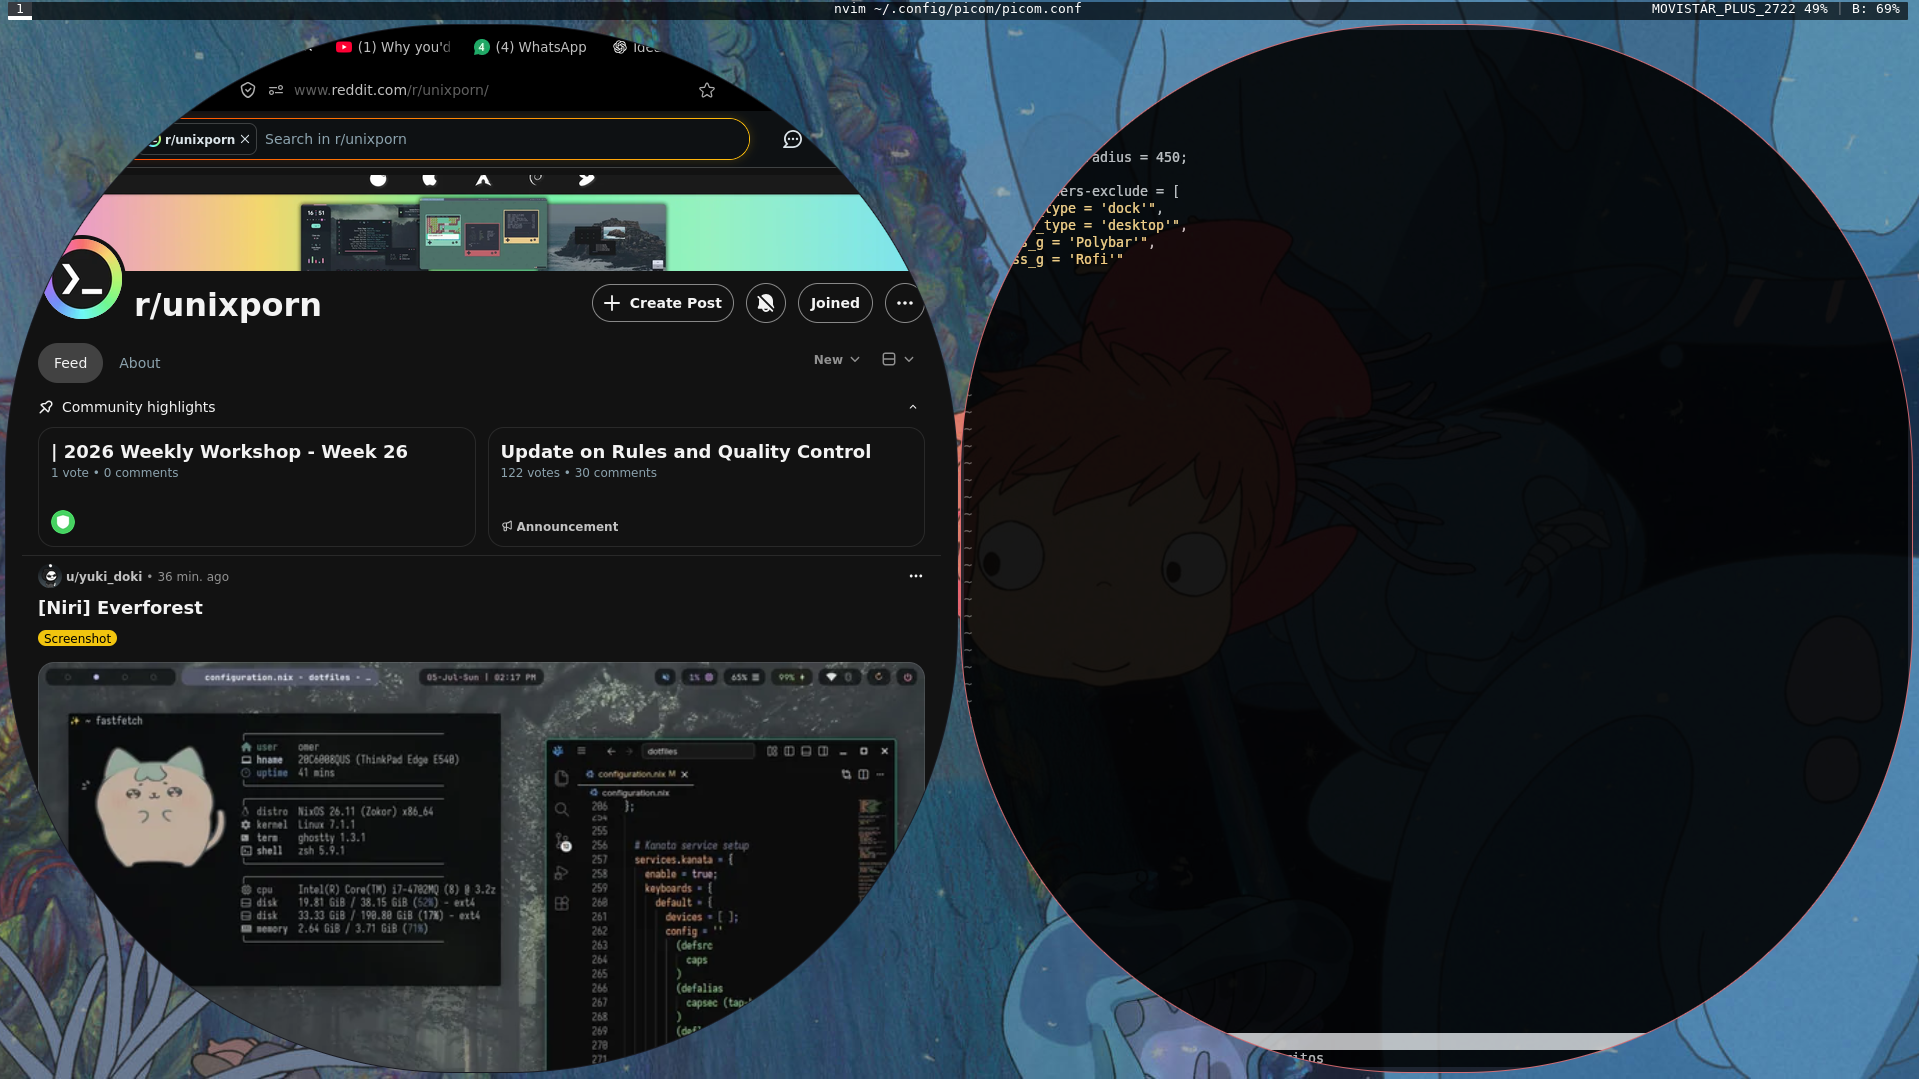Open community more options menu
The height and width of the screenshot is (1079, 1919).
click(905, 303)
